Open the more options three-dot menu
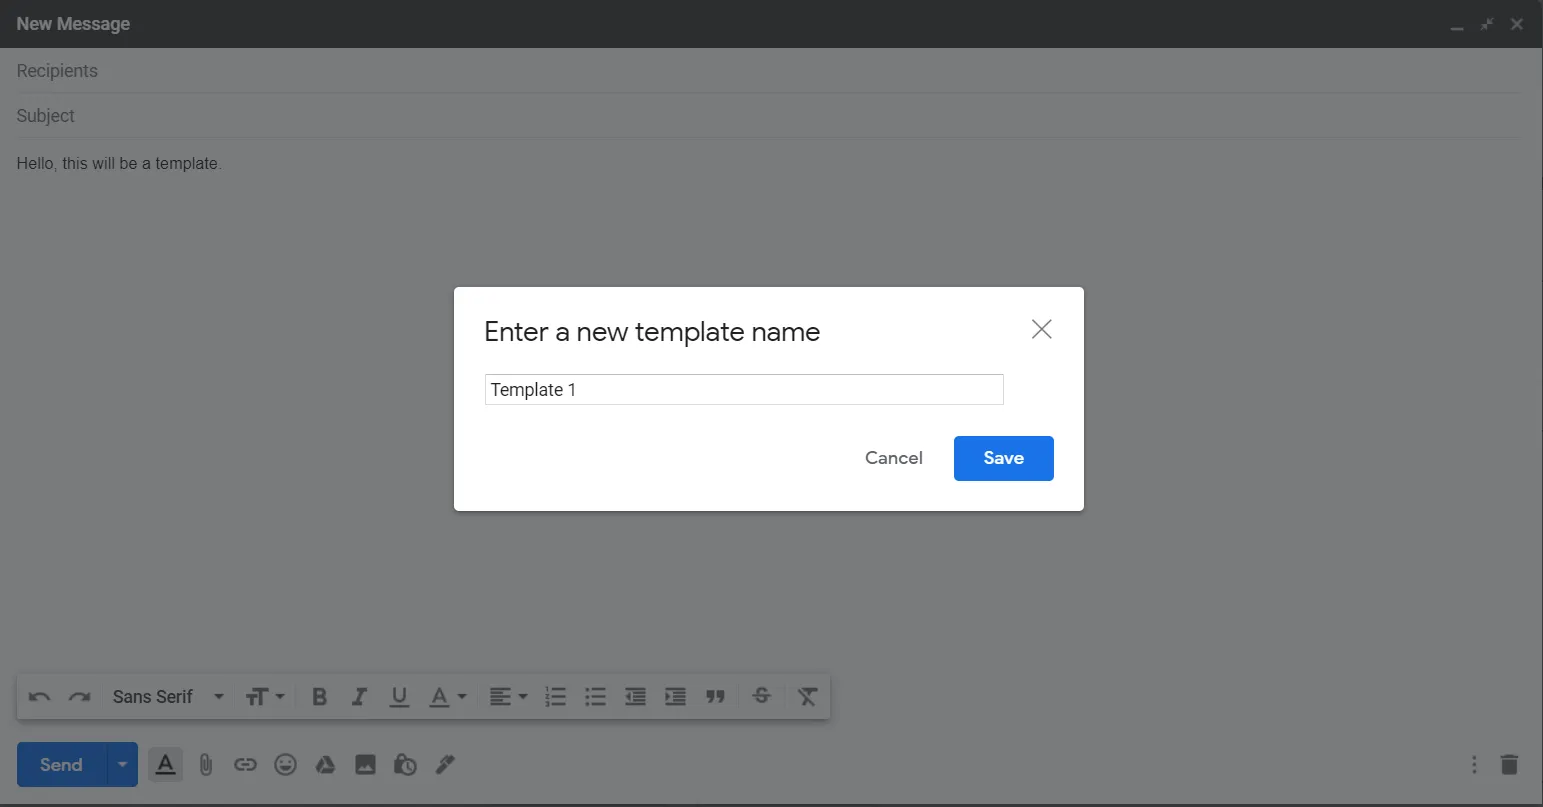 [1473, 765]
